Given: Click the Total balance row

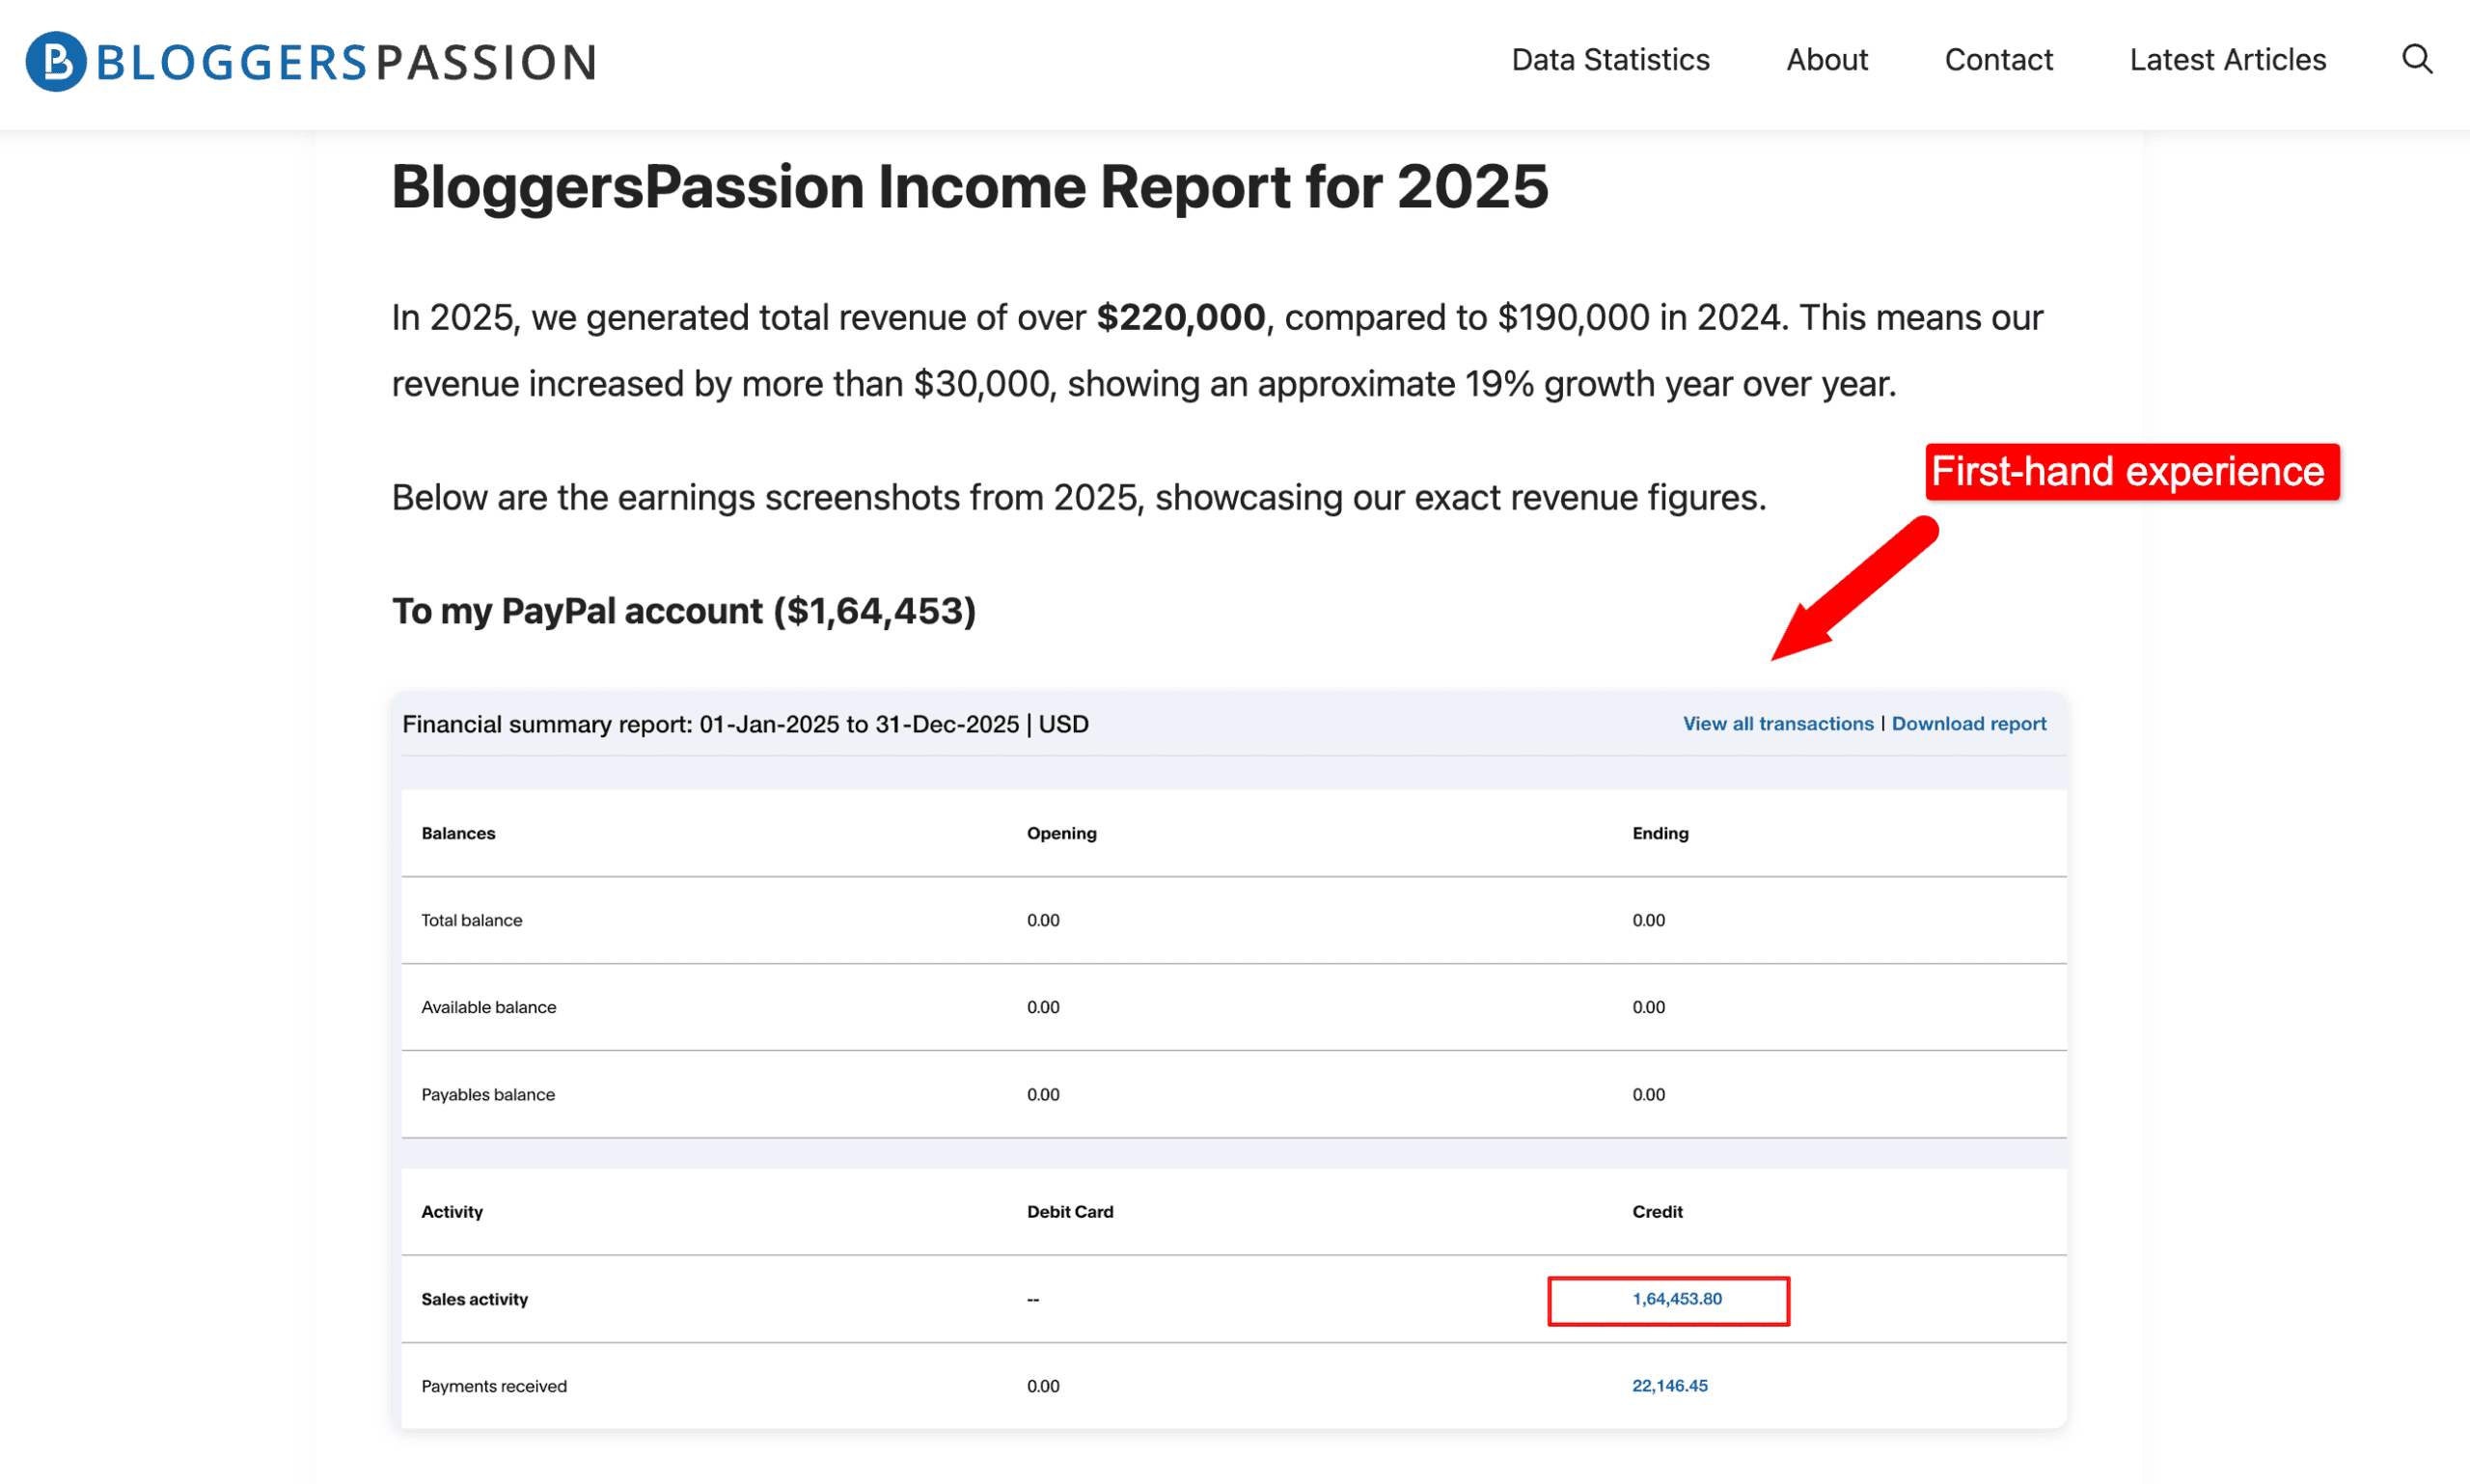Looking at the screenshot, I should (471, 920).
